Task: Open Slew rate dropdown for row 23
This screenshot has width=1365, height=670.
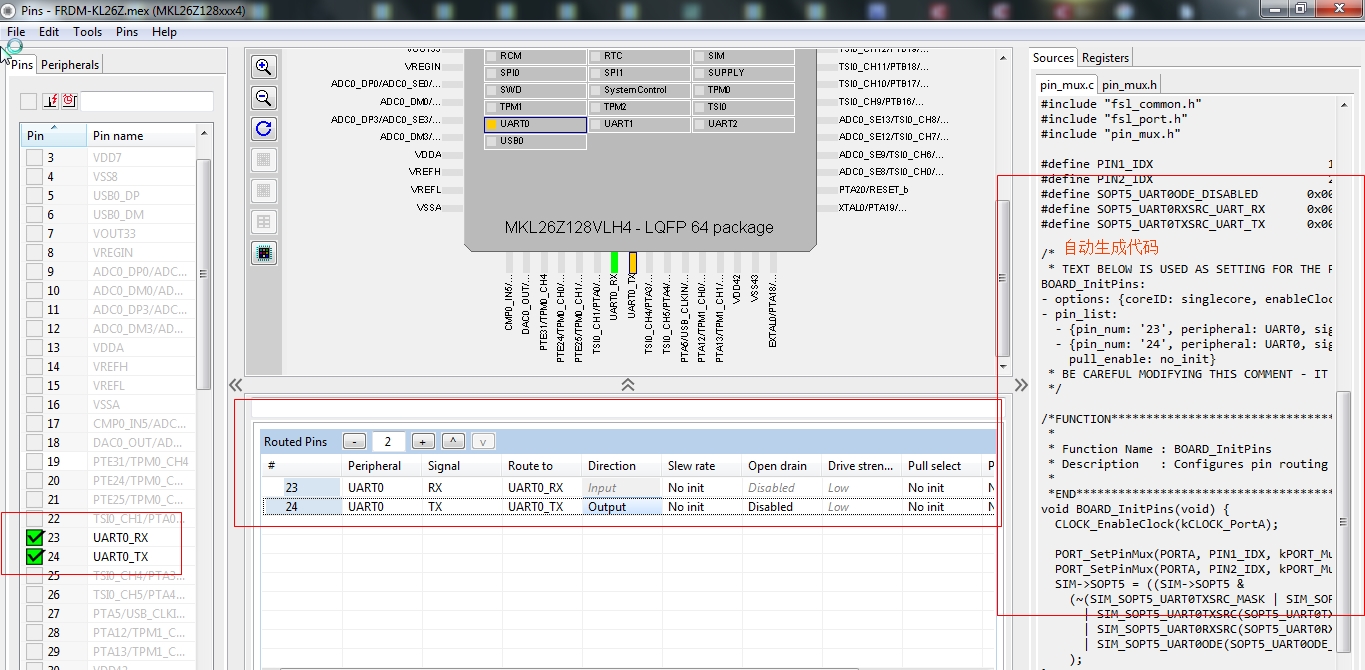Action: coord(702,488)
